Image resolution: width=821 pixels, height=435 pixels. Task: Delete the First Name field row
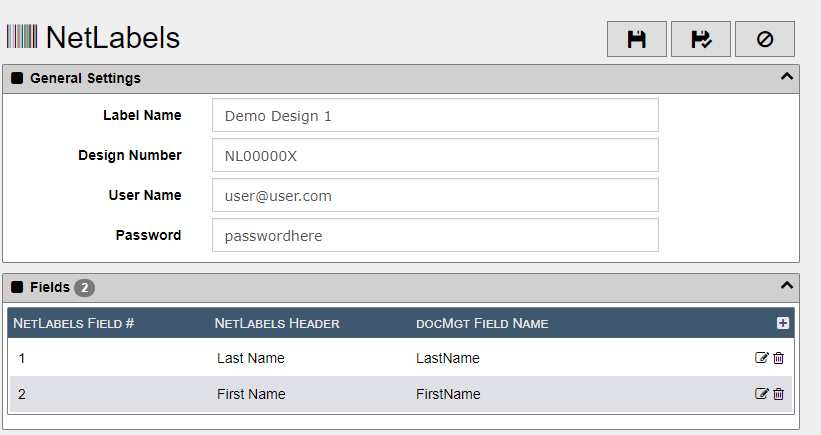(x=779, y=394)
